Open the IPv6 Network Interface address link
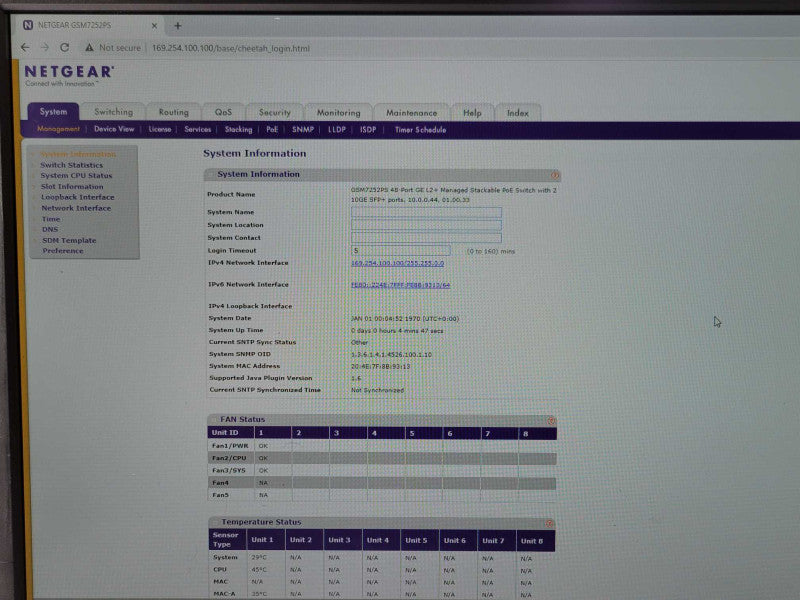The width and height of the screenshot is (800, 600). (401, 285)
